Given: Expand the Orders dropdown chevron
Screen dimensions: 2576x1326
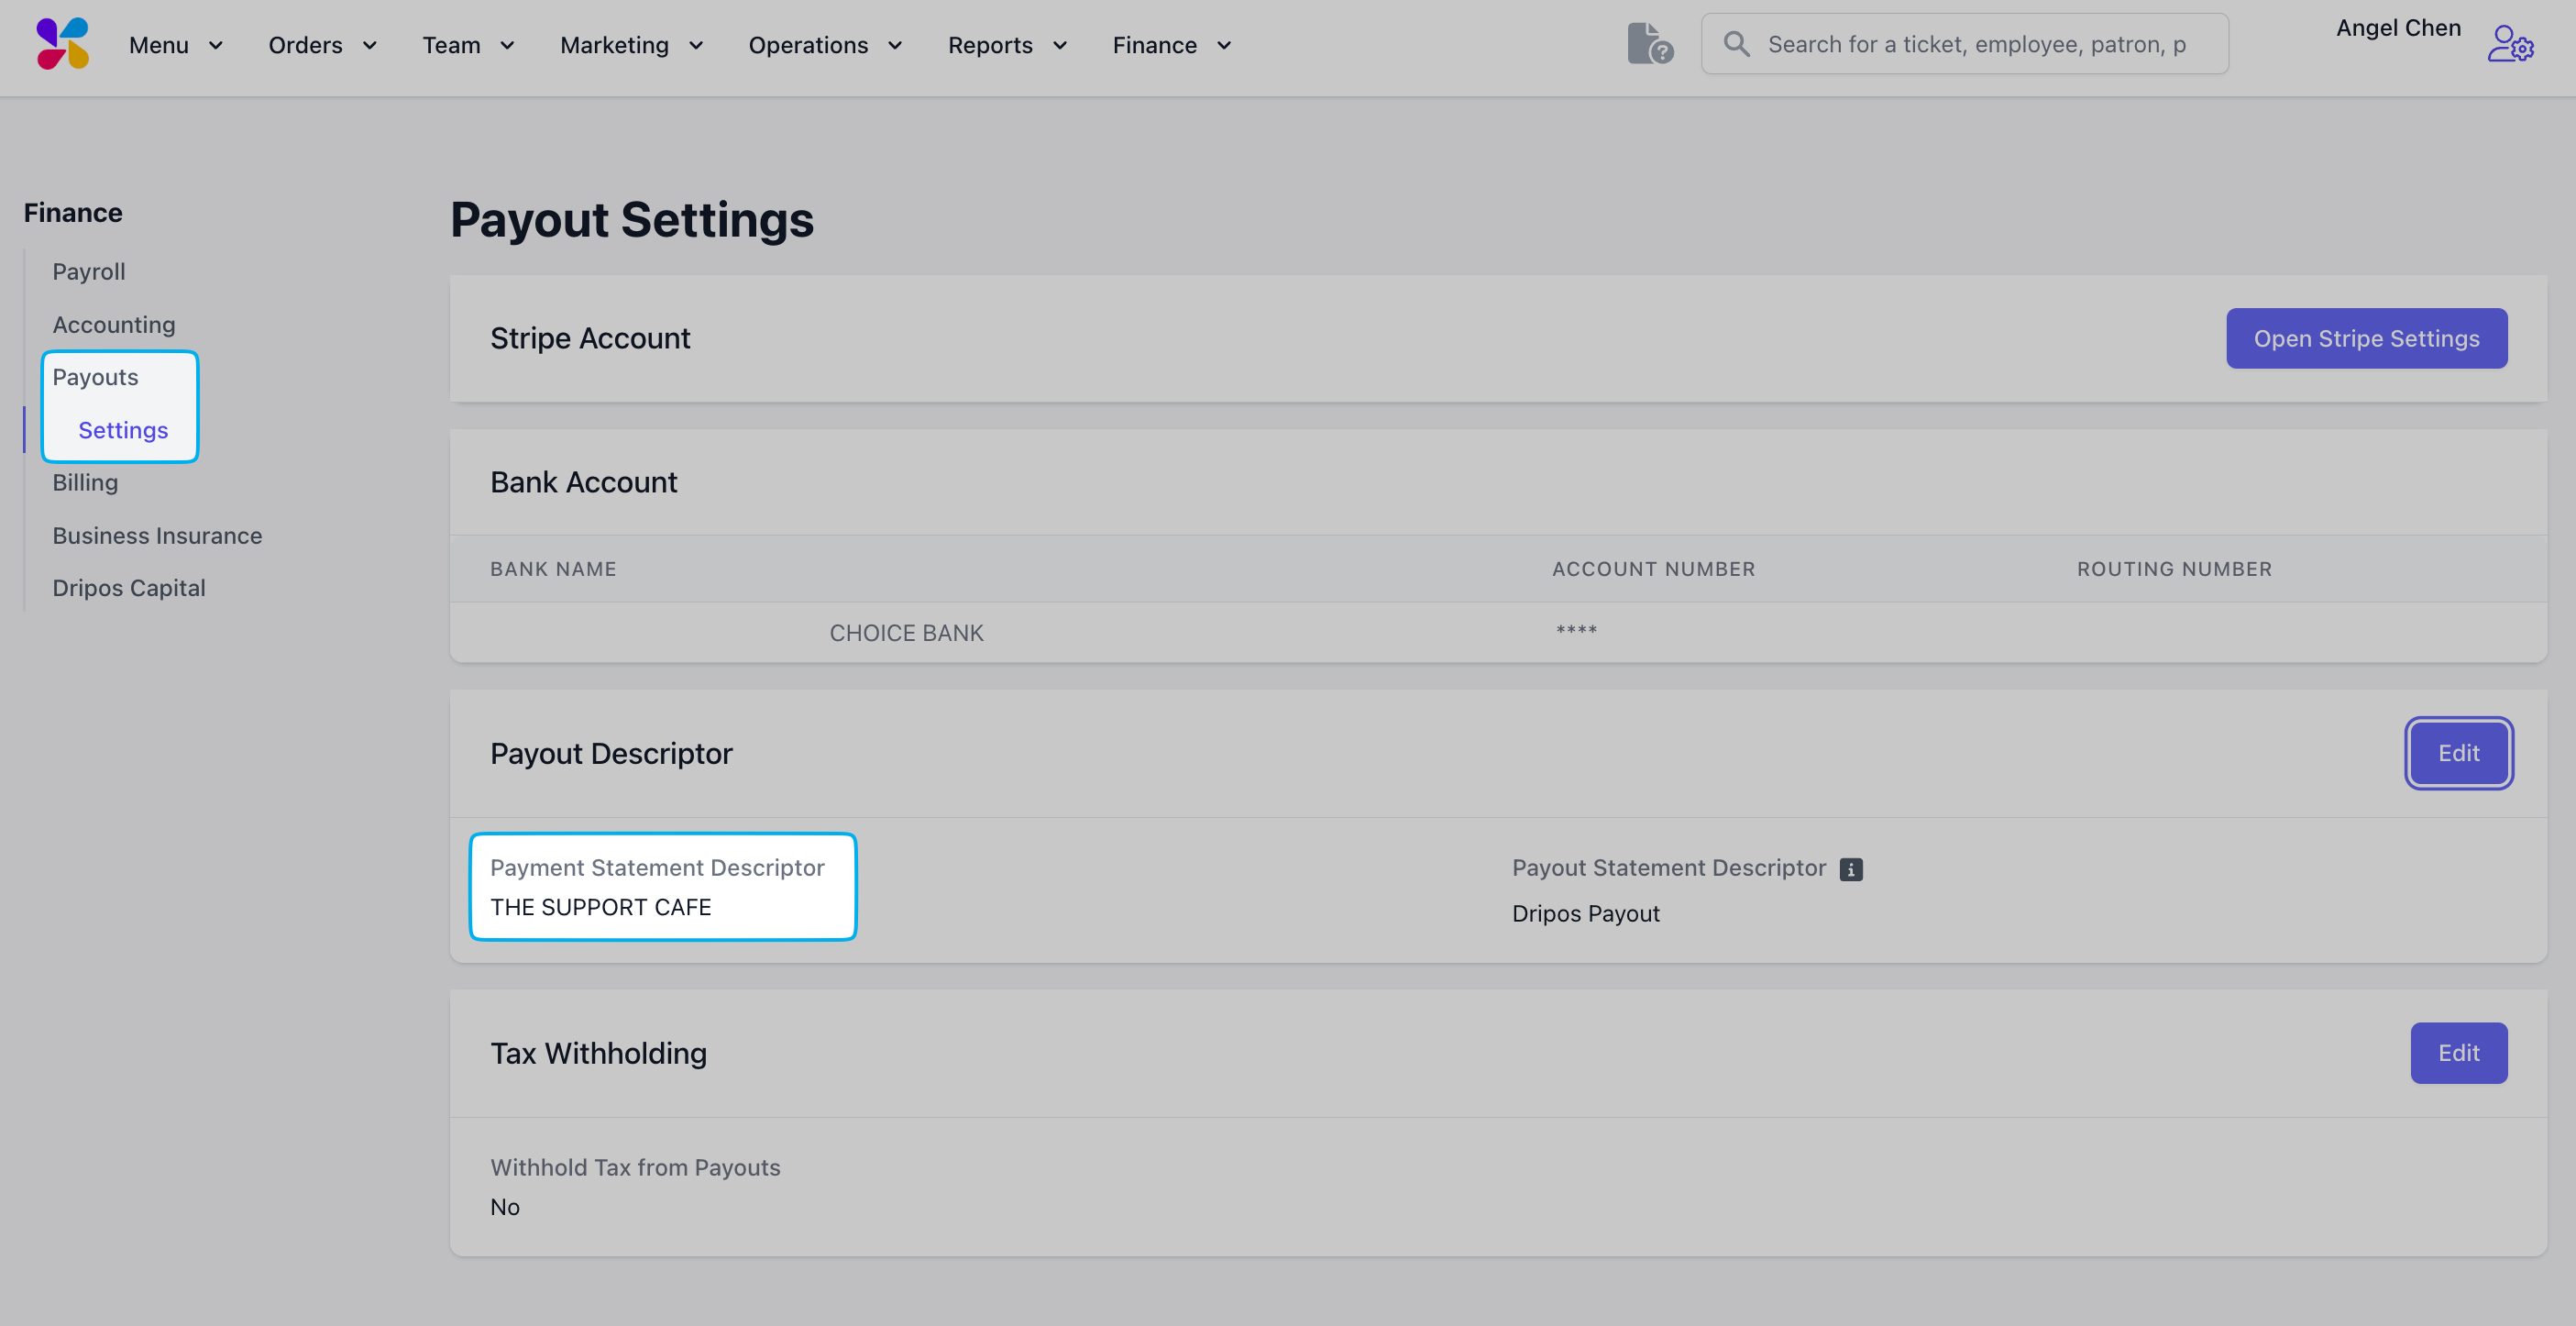Looking at the screenshot, I should 369,46.
